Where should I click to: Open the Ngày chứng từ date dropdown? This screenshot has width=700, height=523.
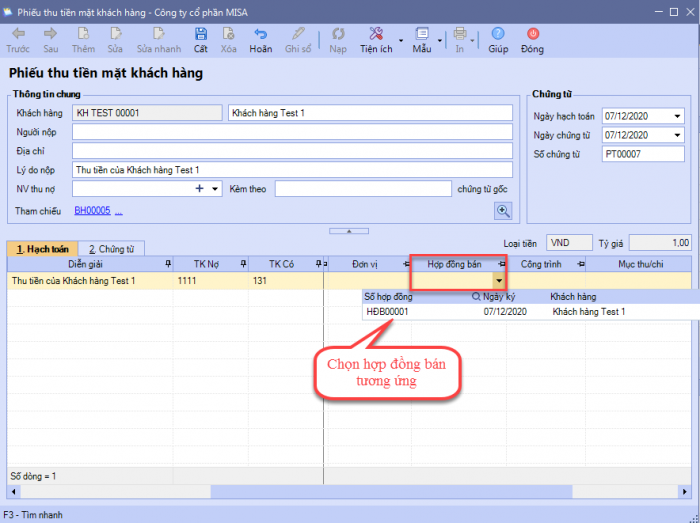tap(677, 135)
